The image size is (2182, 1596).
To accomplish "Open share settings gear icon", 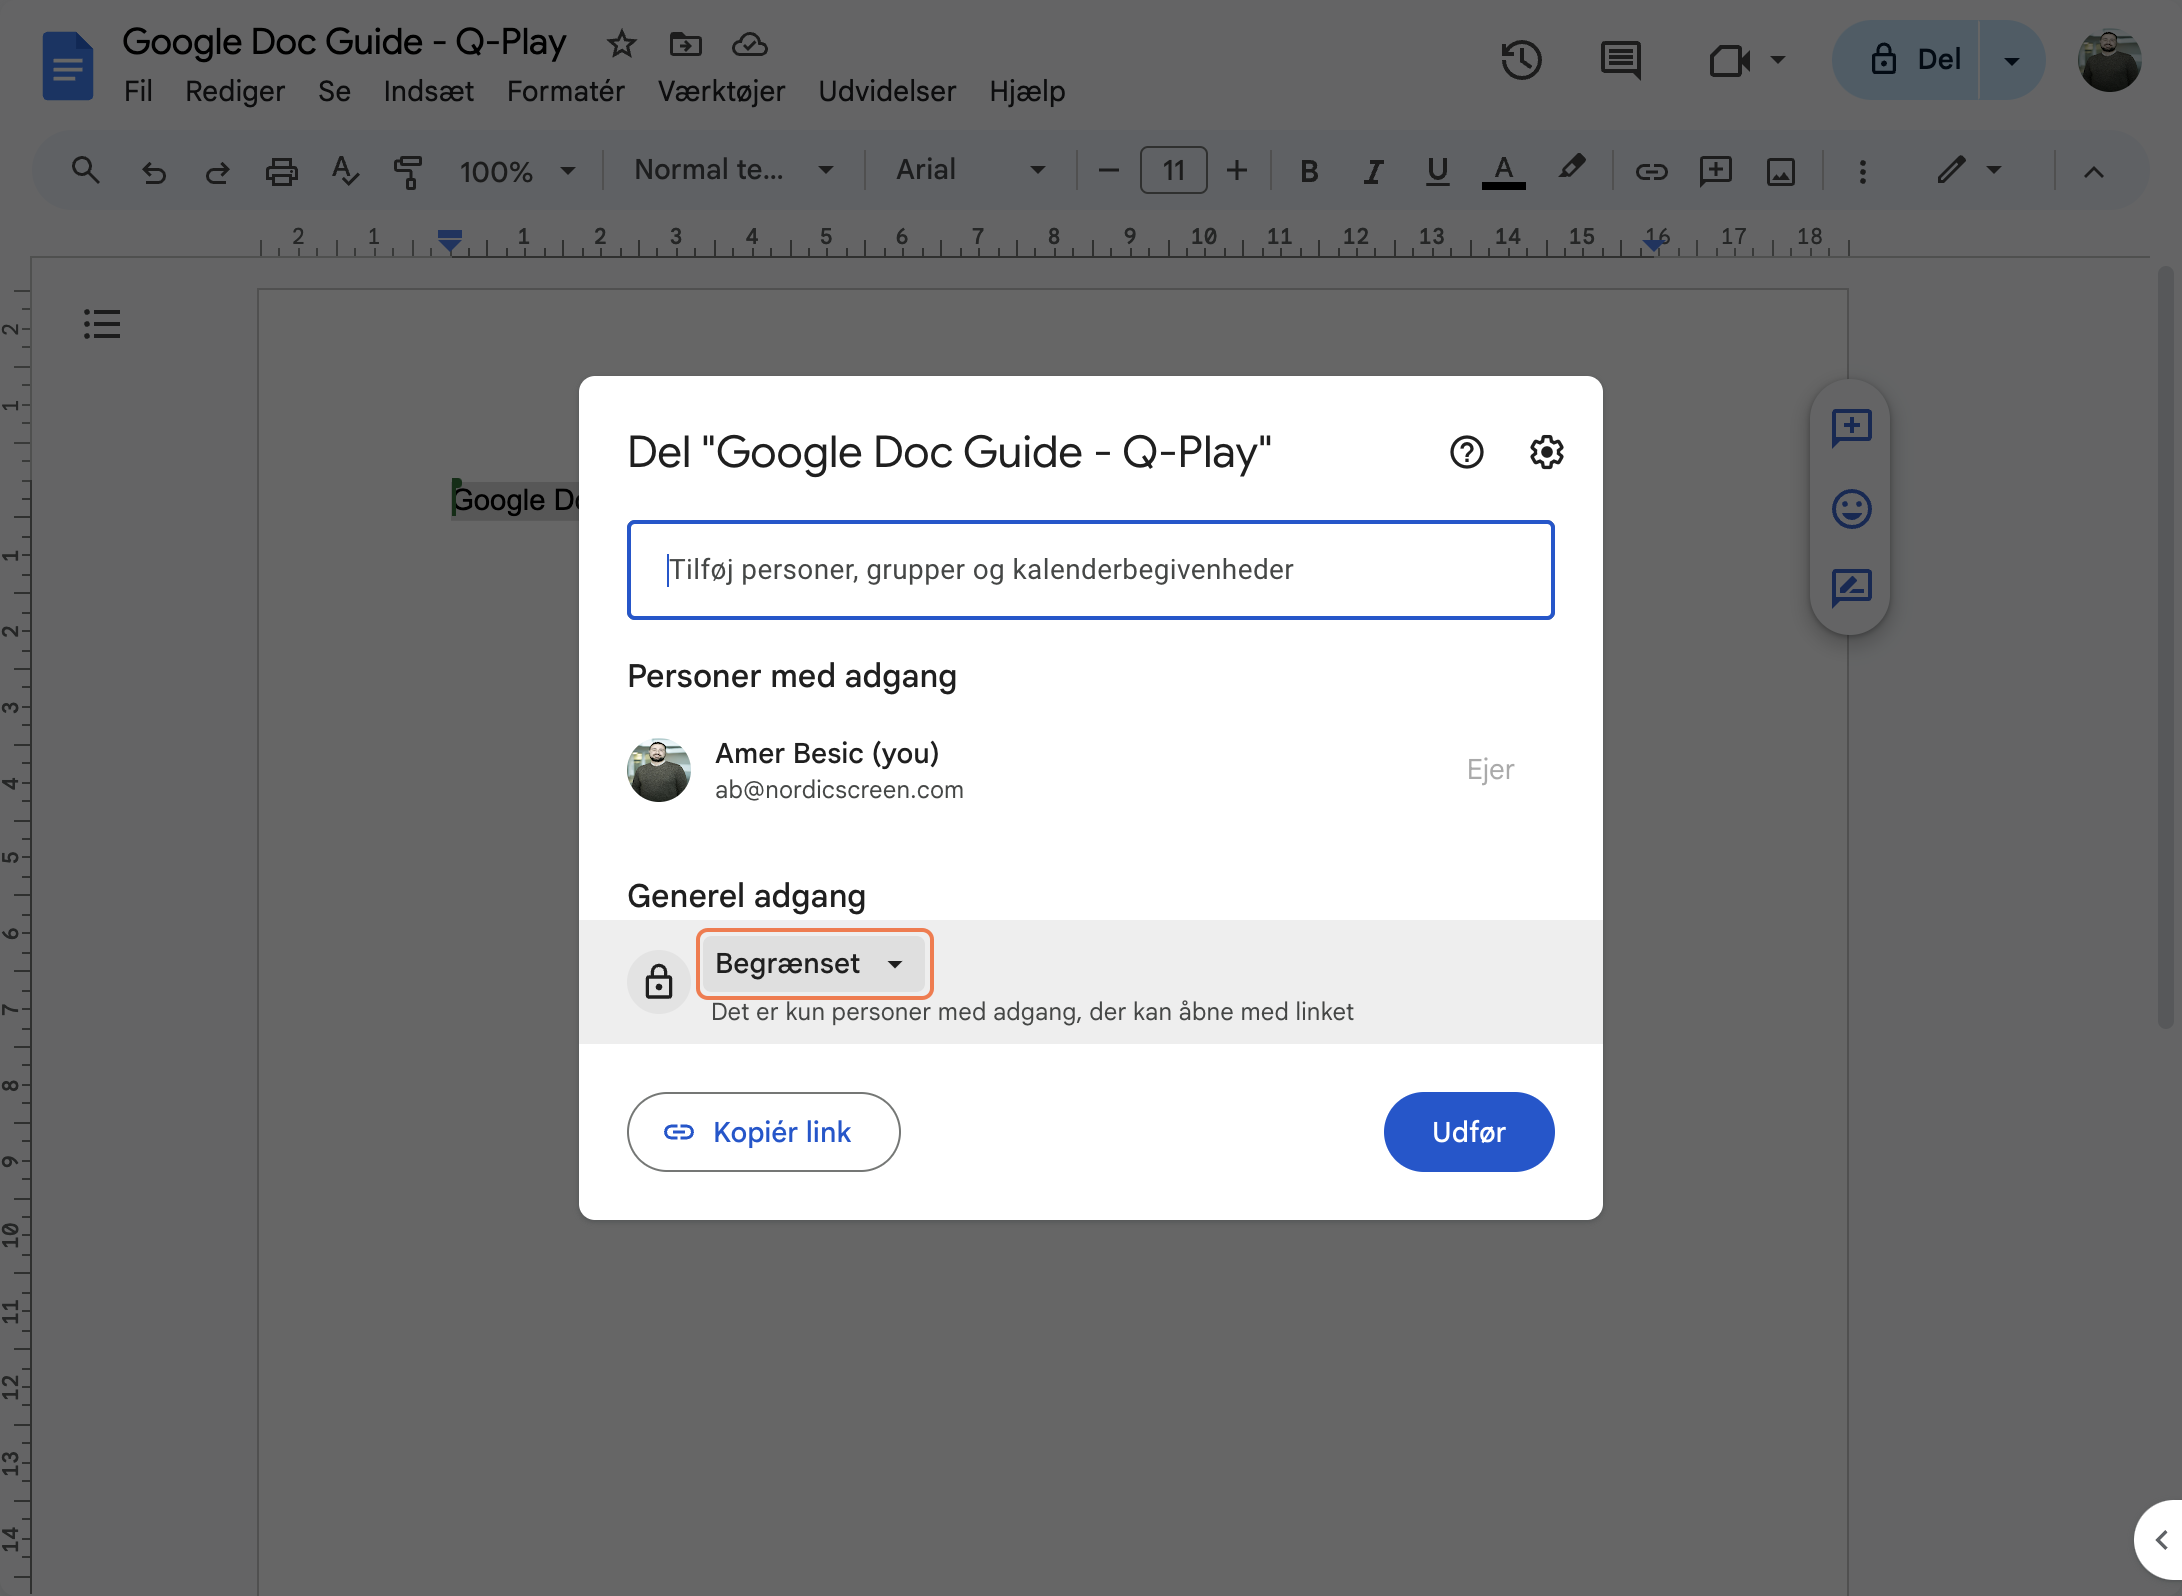I will [1546, 452].
